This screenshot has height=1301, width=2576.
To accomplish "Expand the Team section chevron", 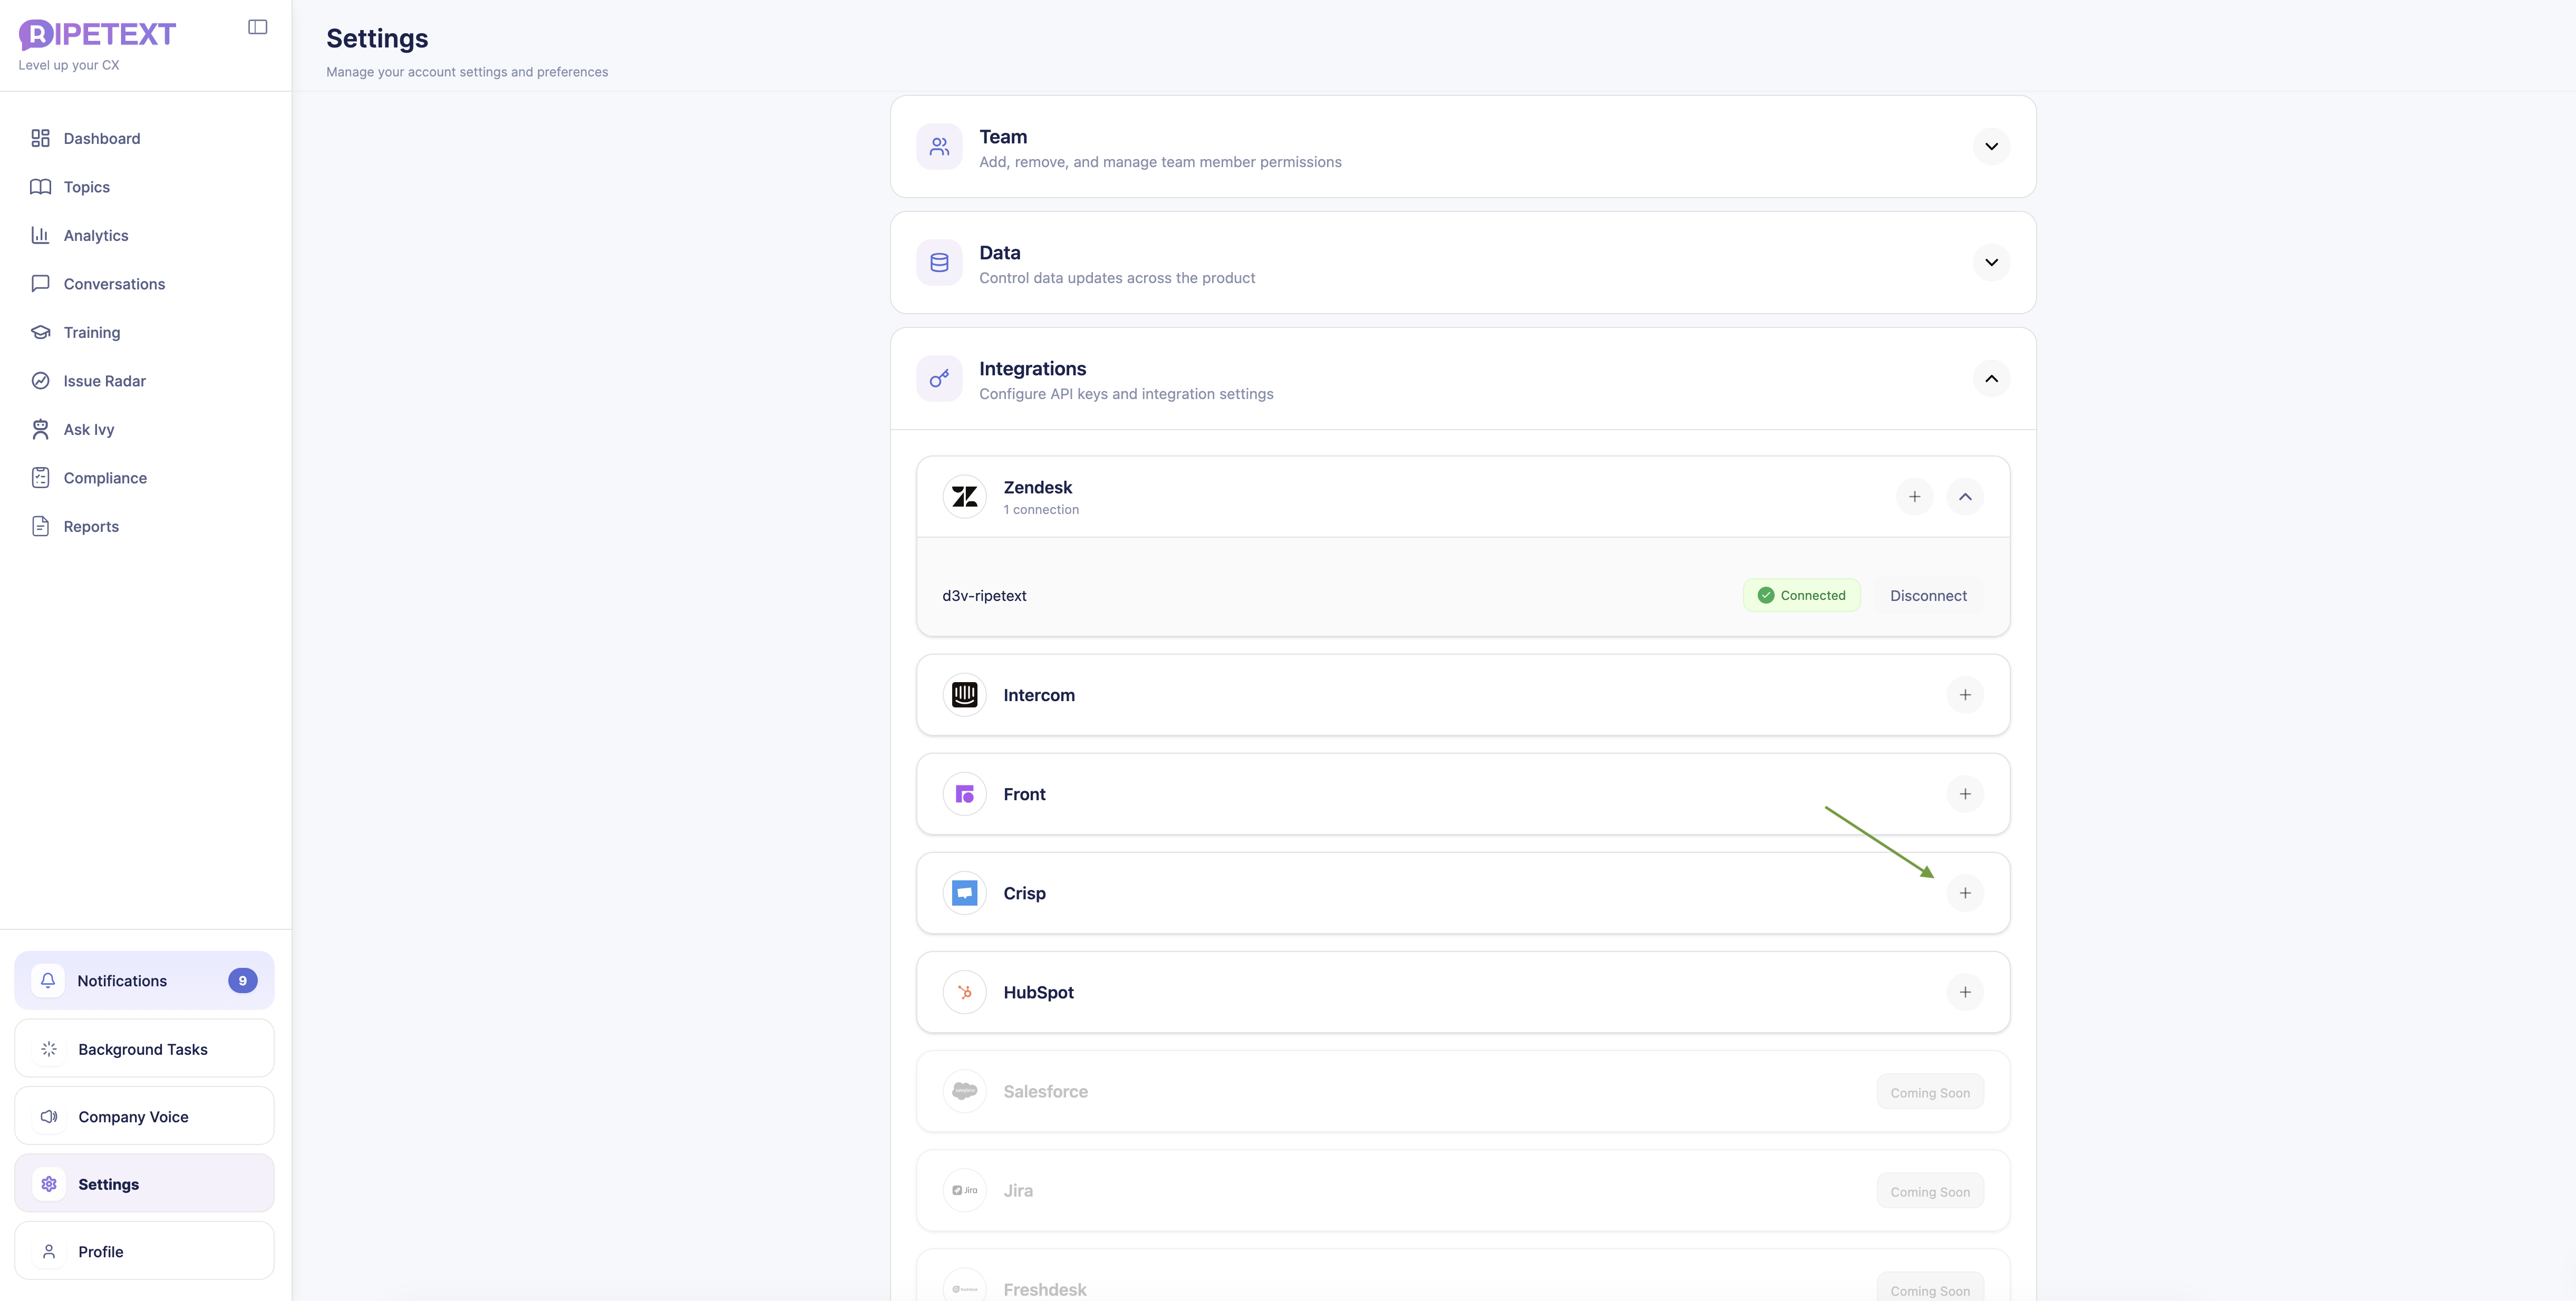I will [1991, 147].
